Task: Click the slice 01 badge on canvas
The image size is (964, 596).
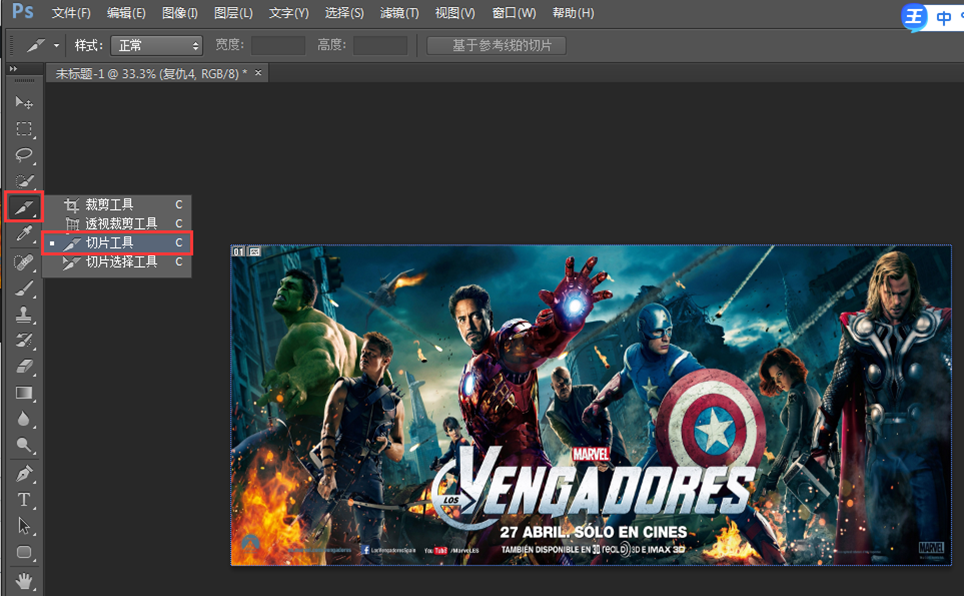Action: click(238, 251)
